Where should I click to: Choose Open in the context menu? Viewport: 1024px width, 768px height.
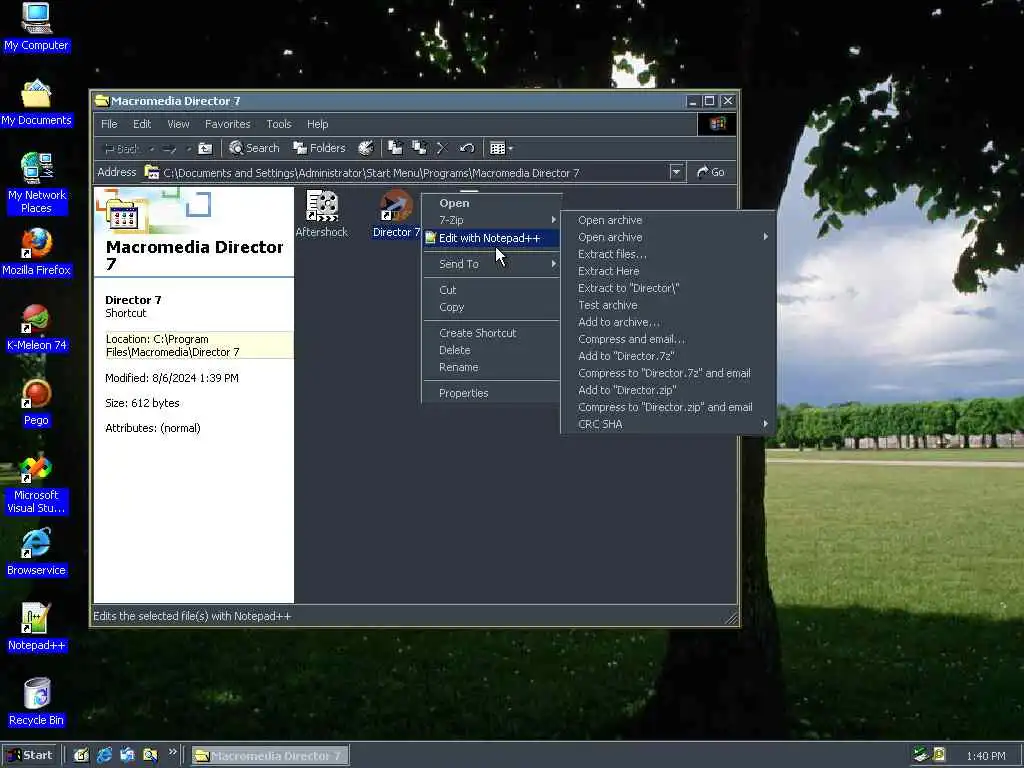(491, 203)
